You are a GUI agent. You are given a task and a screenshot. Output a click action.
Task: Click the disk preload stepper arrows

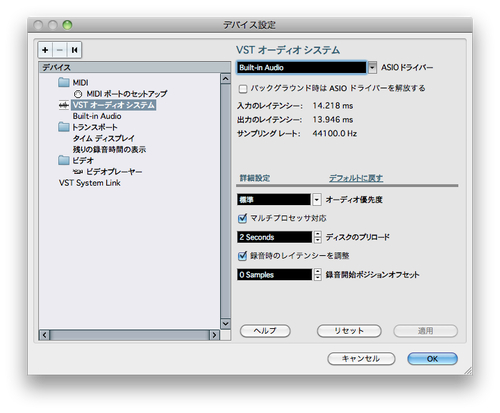pyautogui.click(x=318, y=237)
